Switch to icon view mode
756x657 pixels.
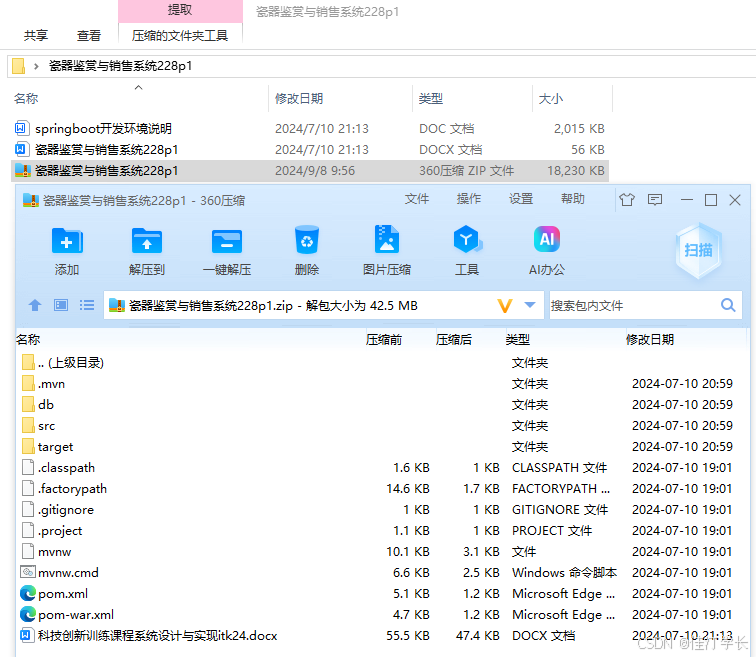coord(61,305)
